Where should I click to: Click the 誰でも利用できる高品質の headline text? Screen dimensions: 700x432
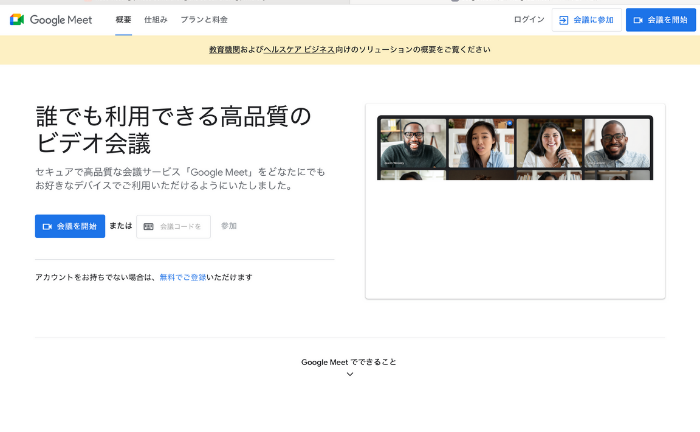[173, 116]
